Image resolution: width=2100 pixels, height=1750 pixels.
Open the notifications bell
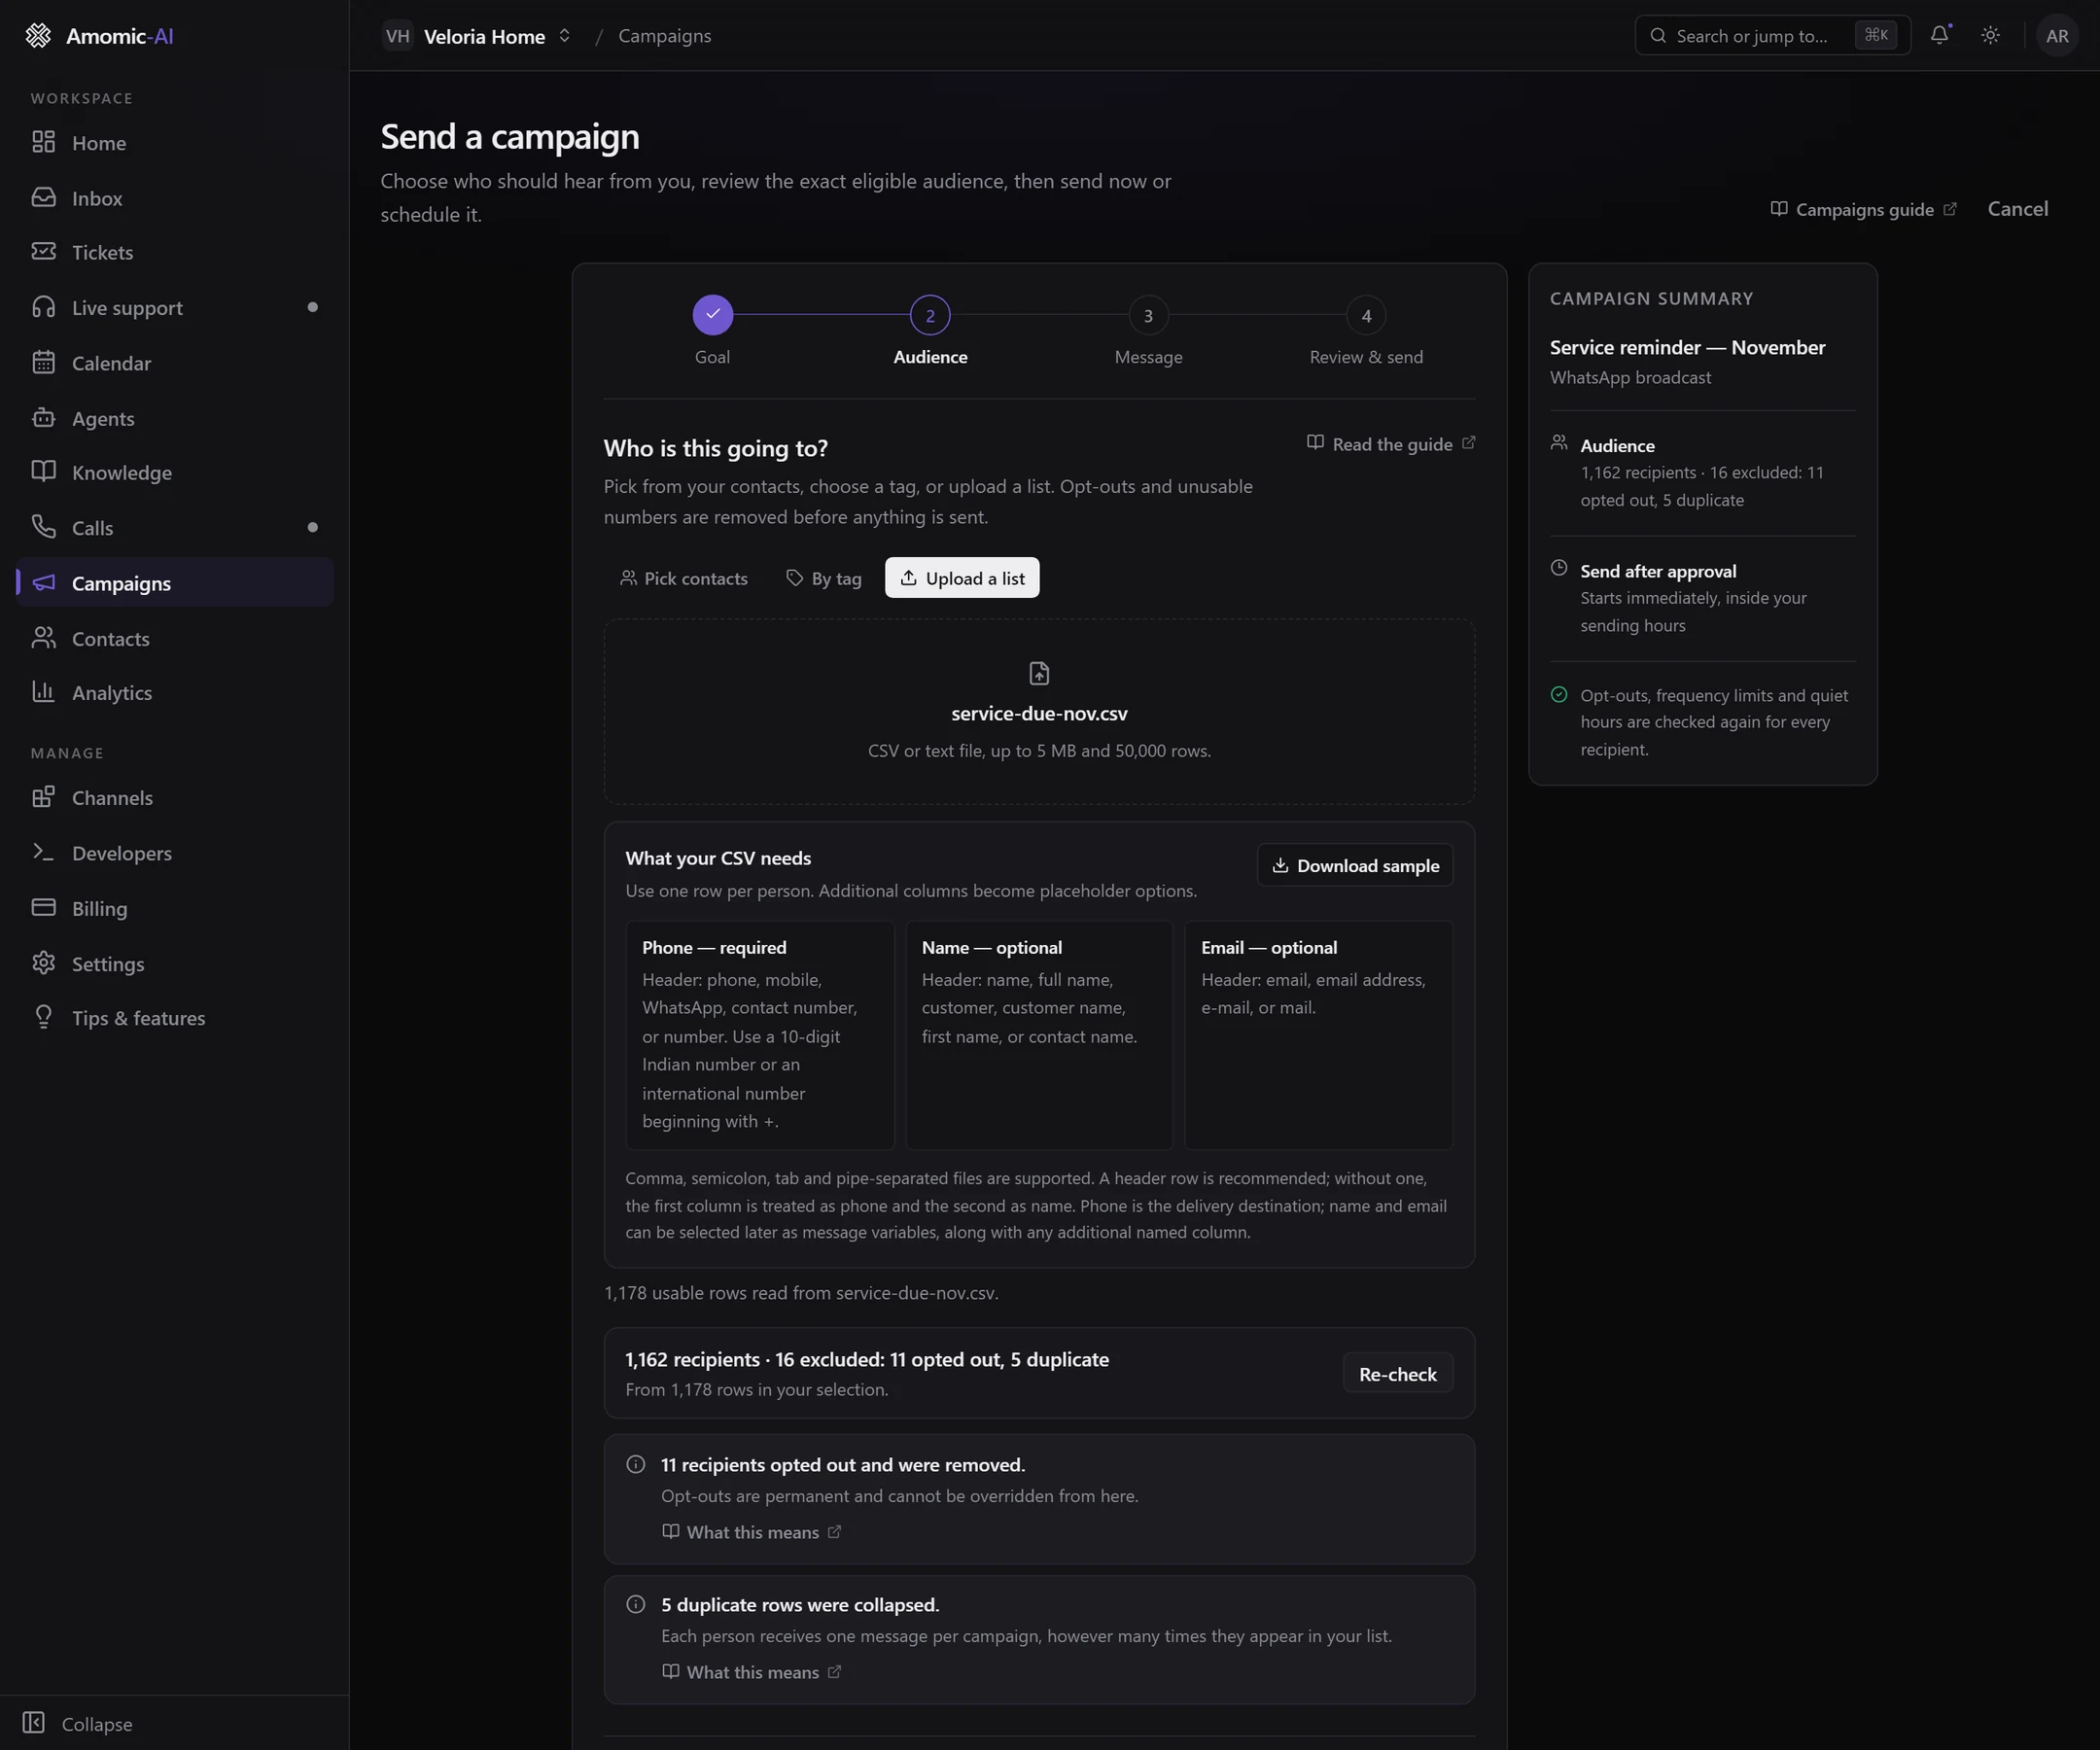[x=1939, y=35]
